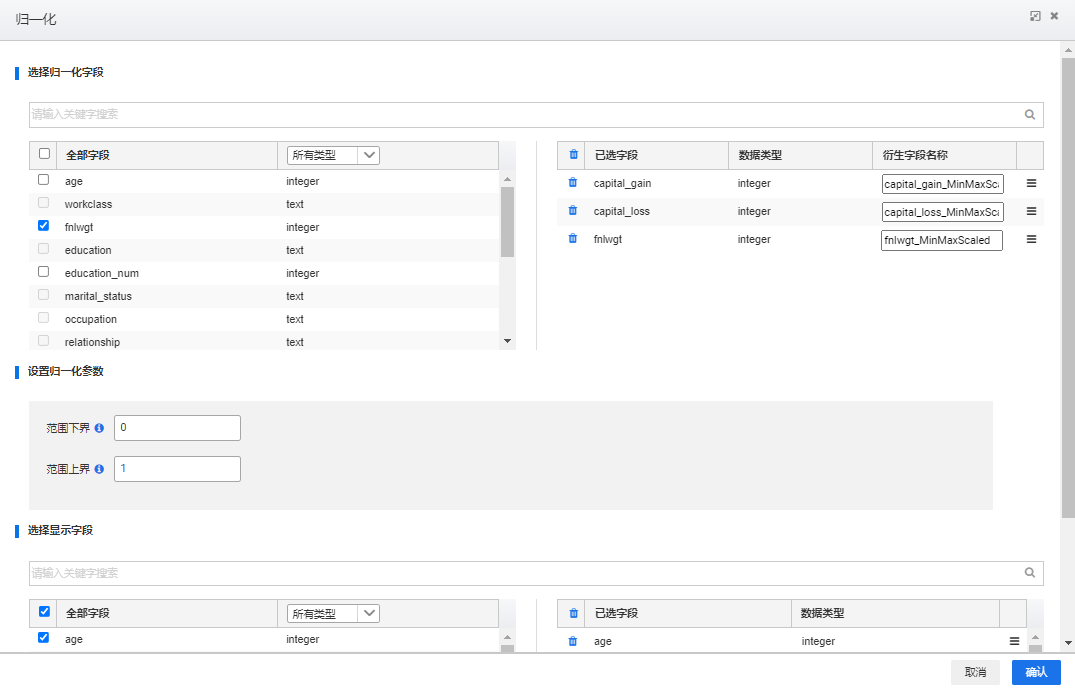Open 所有类型 dropdown in display field list
This screenshot has width=1075, height=691.
[x=333, y=614]
